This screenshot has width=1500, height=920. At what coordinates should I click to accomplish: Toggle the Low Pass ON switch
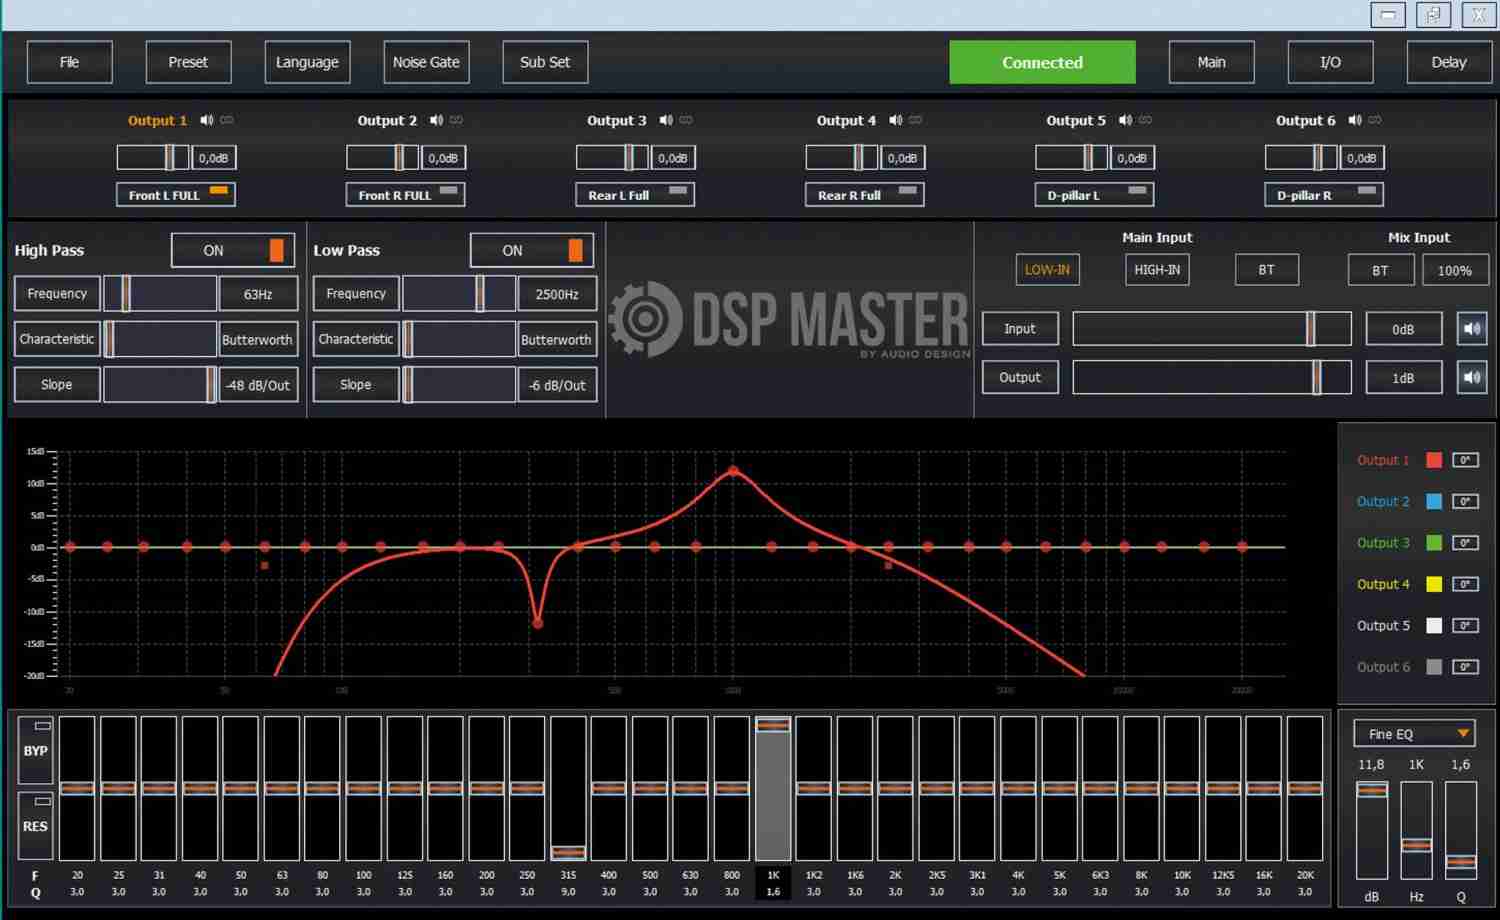pos(532,250)
